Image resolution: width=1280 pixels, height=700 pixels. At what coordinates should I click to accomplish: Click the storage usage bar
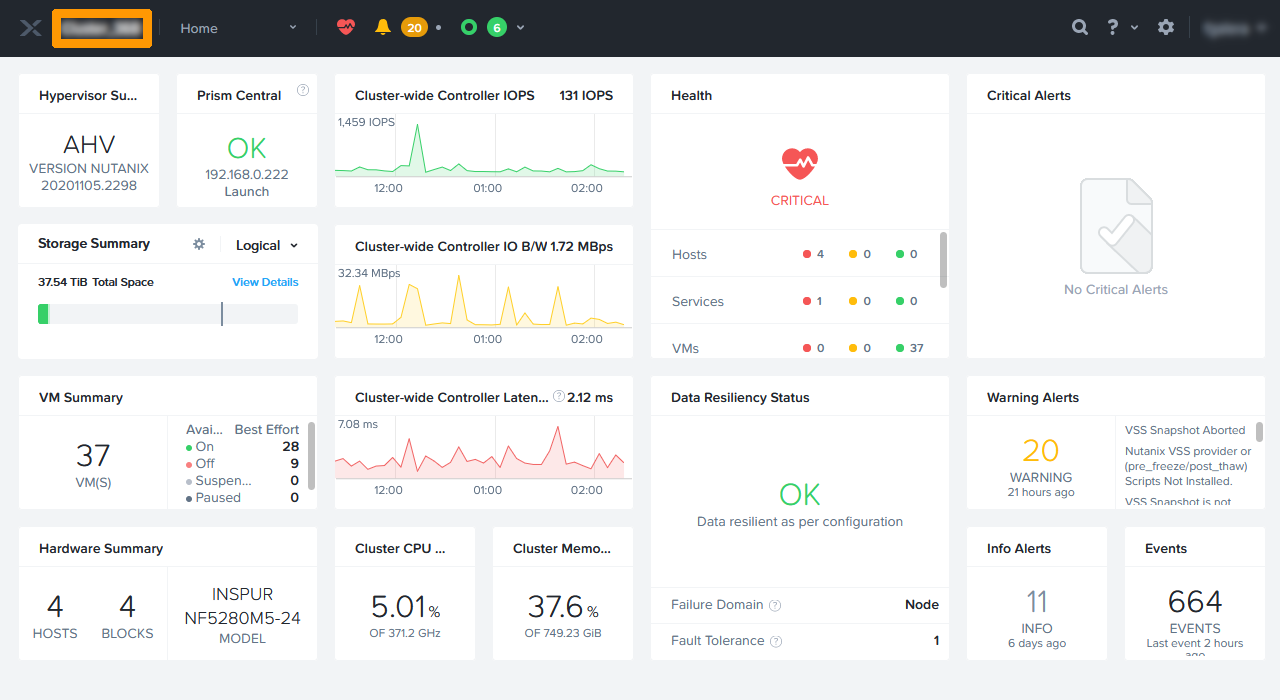[x=168, y=314]
